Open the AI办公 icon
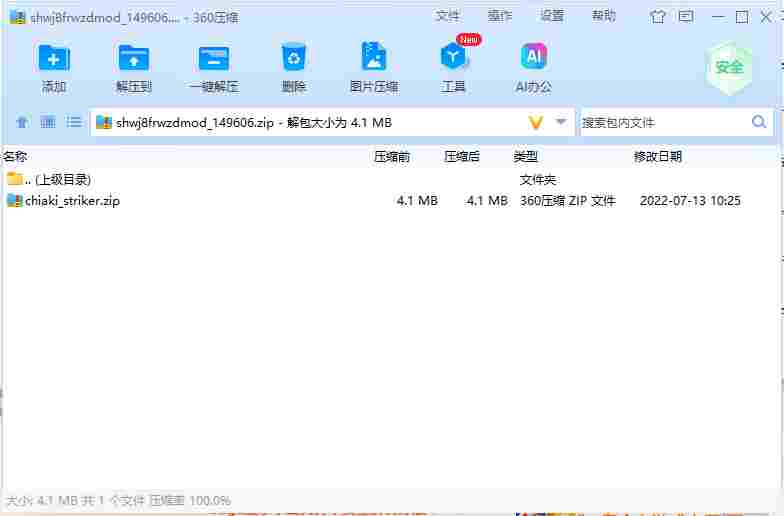784x516 pixels. click(x=534, y=56)
